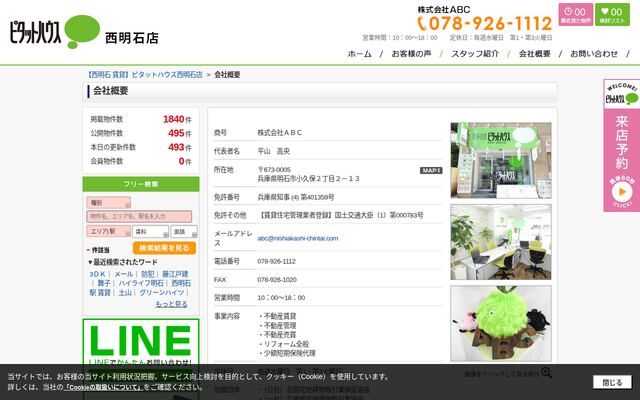Click the 3DK search keyword
Screen dimensions: 640x400
[98, 274]
